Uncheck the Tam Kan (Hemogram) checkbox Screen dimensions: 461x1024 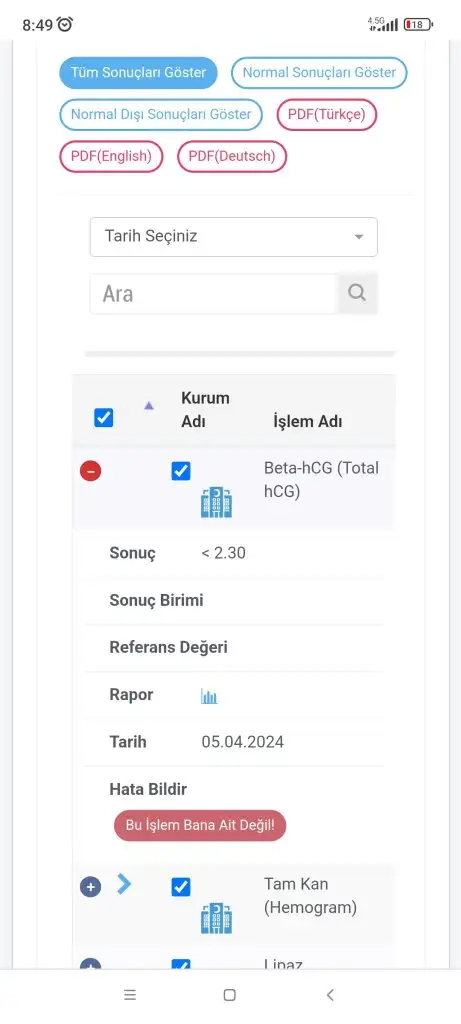pos(181,887)
